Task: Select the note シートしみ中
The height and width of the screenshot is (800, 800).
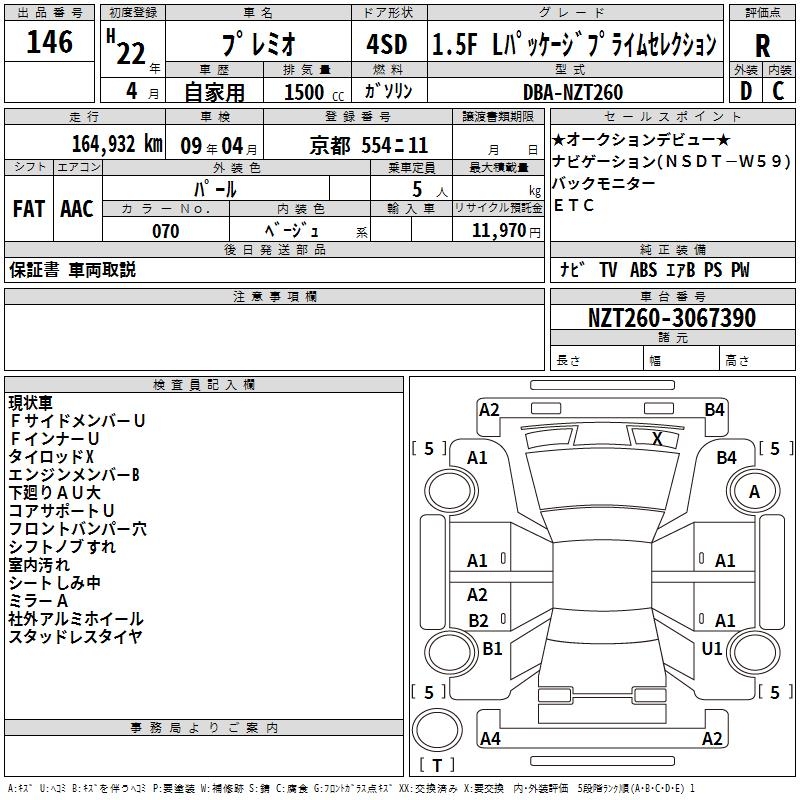Action: (x=55, y=583)
